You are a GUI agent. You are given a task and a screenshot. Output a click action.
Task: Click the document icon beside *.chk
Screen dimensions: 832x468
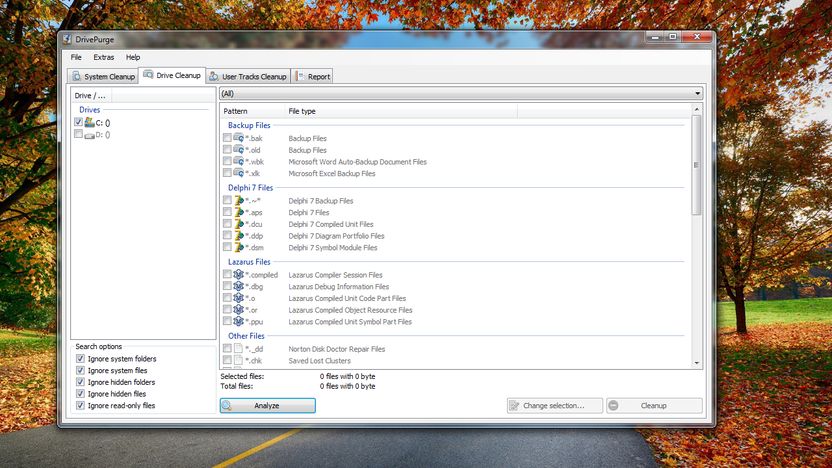click(x=238, y=360)
